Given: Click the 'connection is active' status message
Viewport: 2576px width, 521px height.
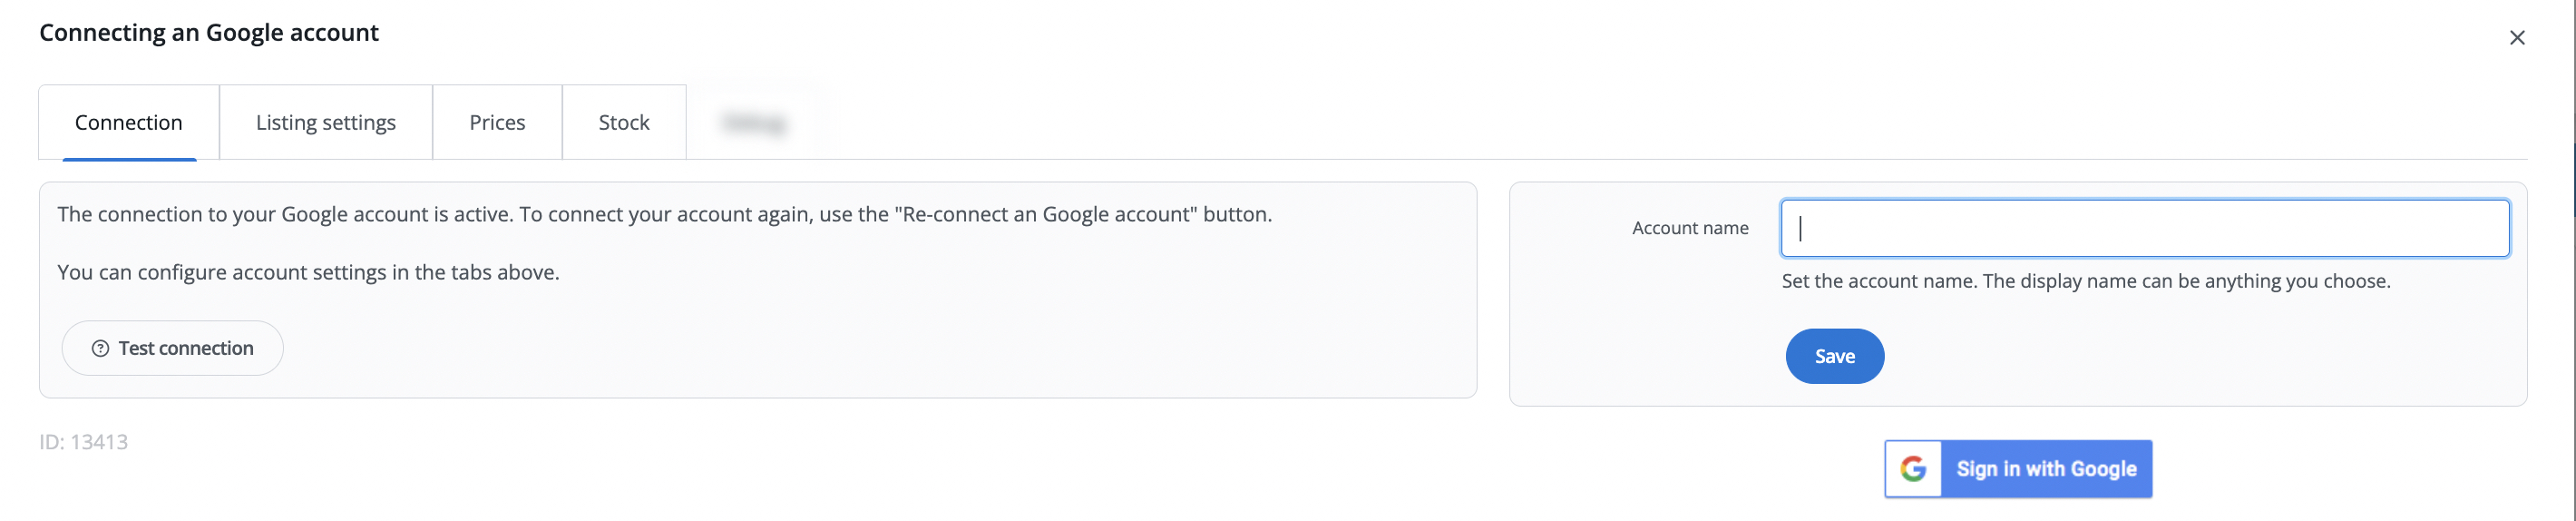Looking at the screenshot, I should click(664, 215).
